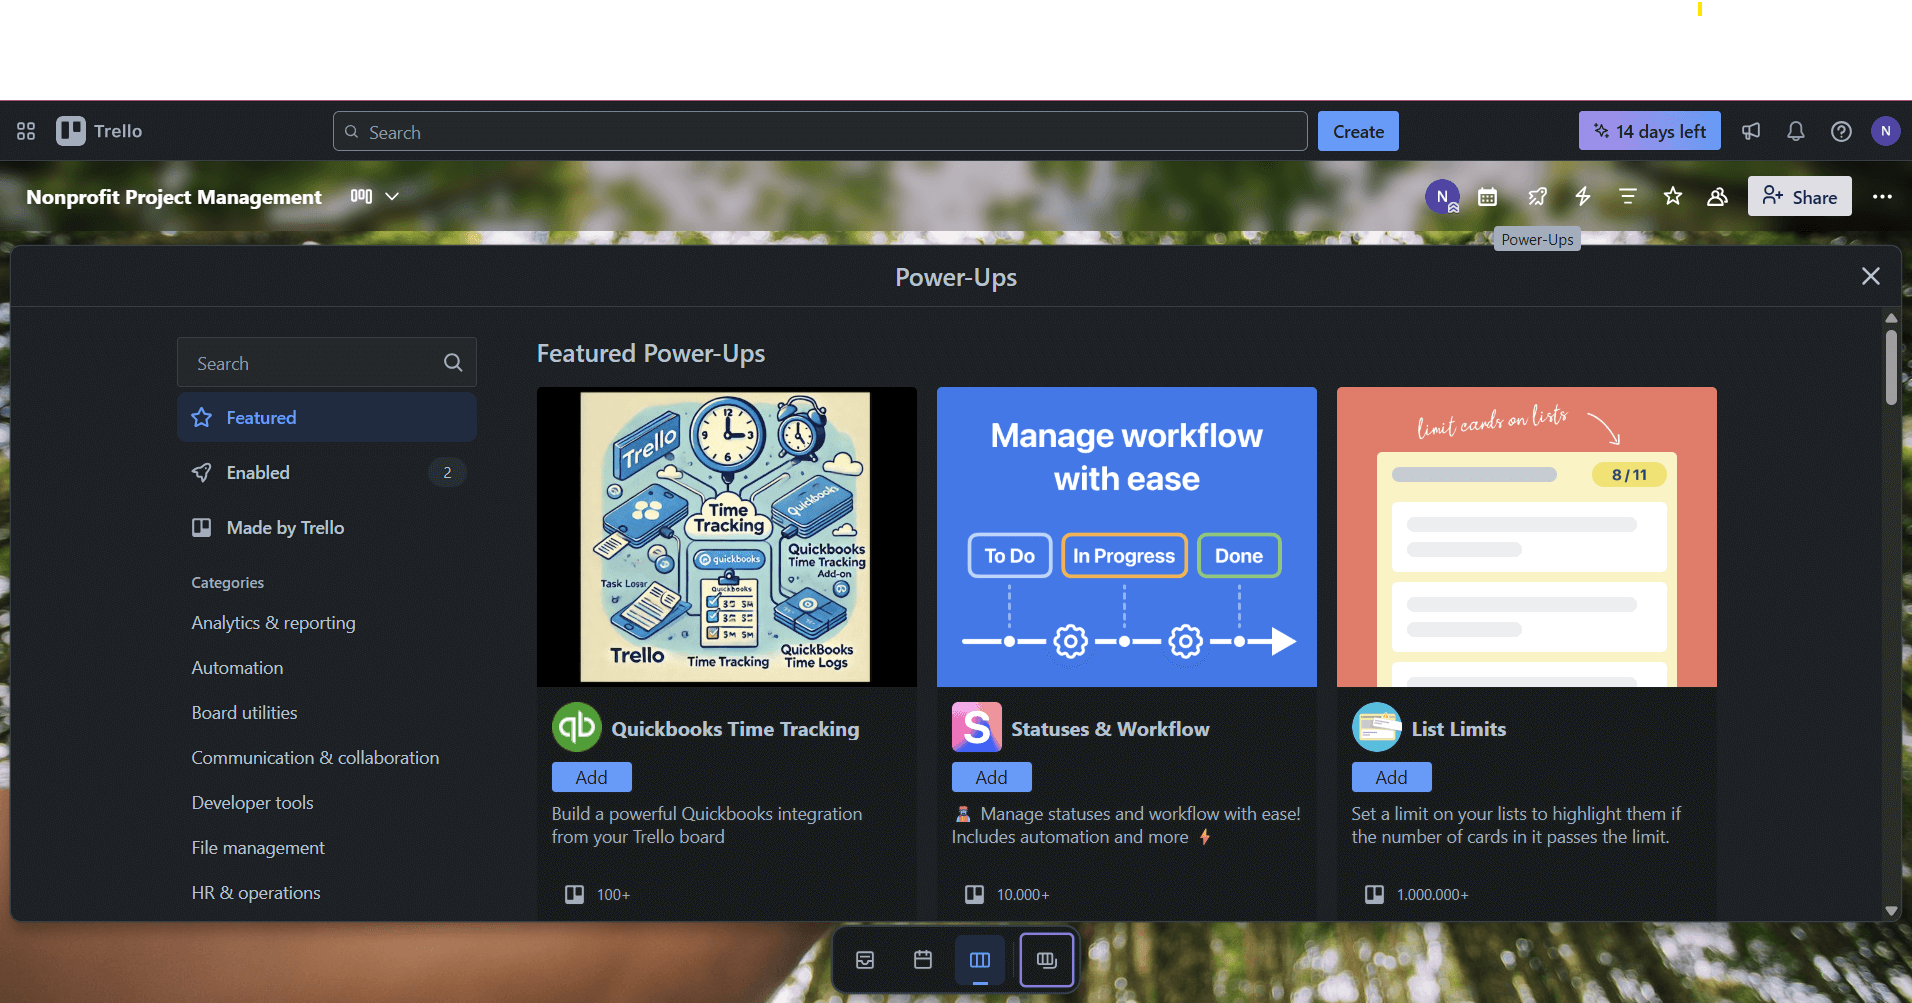Image resolution: width=1912 pixels, height=1003 pixels.
Task: Open the board calendar Power-Up icon
Action: point(1487,197)
